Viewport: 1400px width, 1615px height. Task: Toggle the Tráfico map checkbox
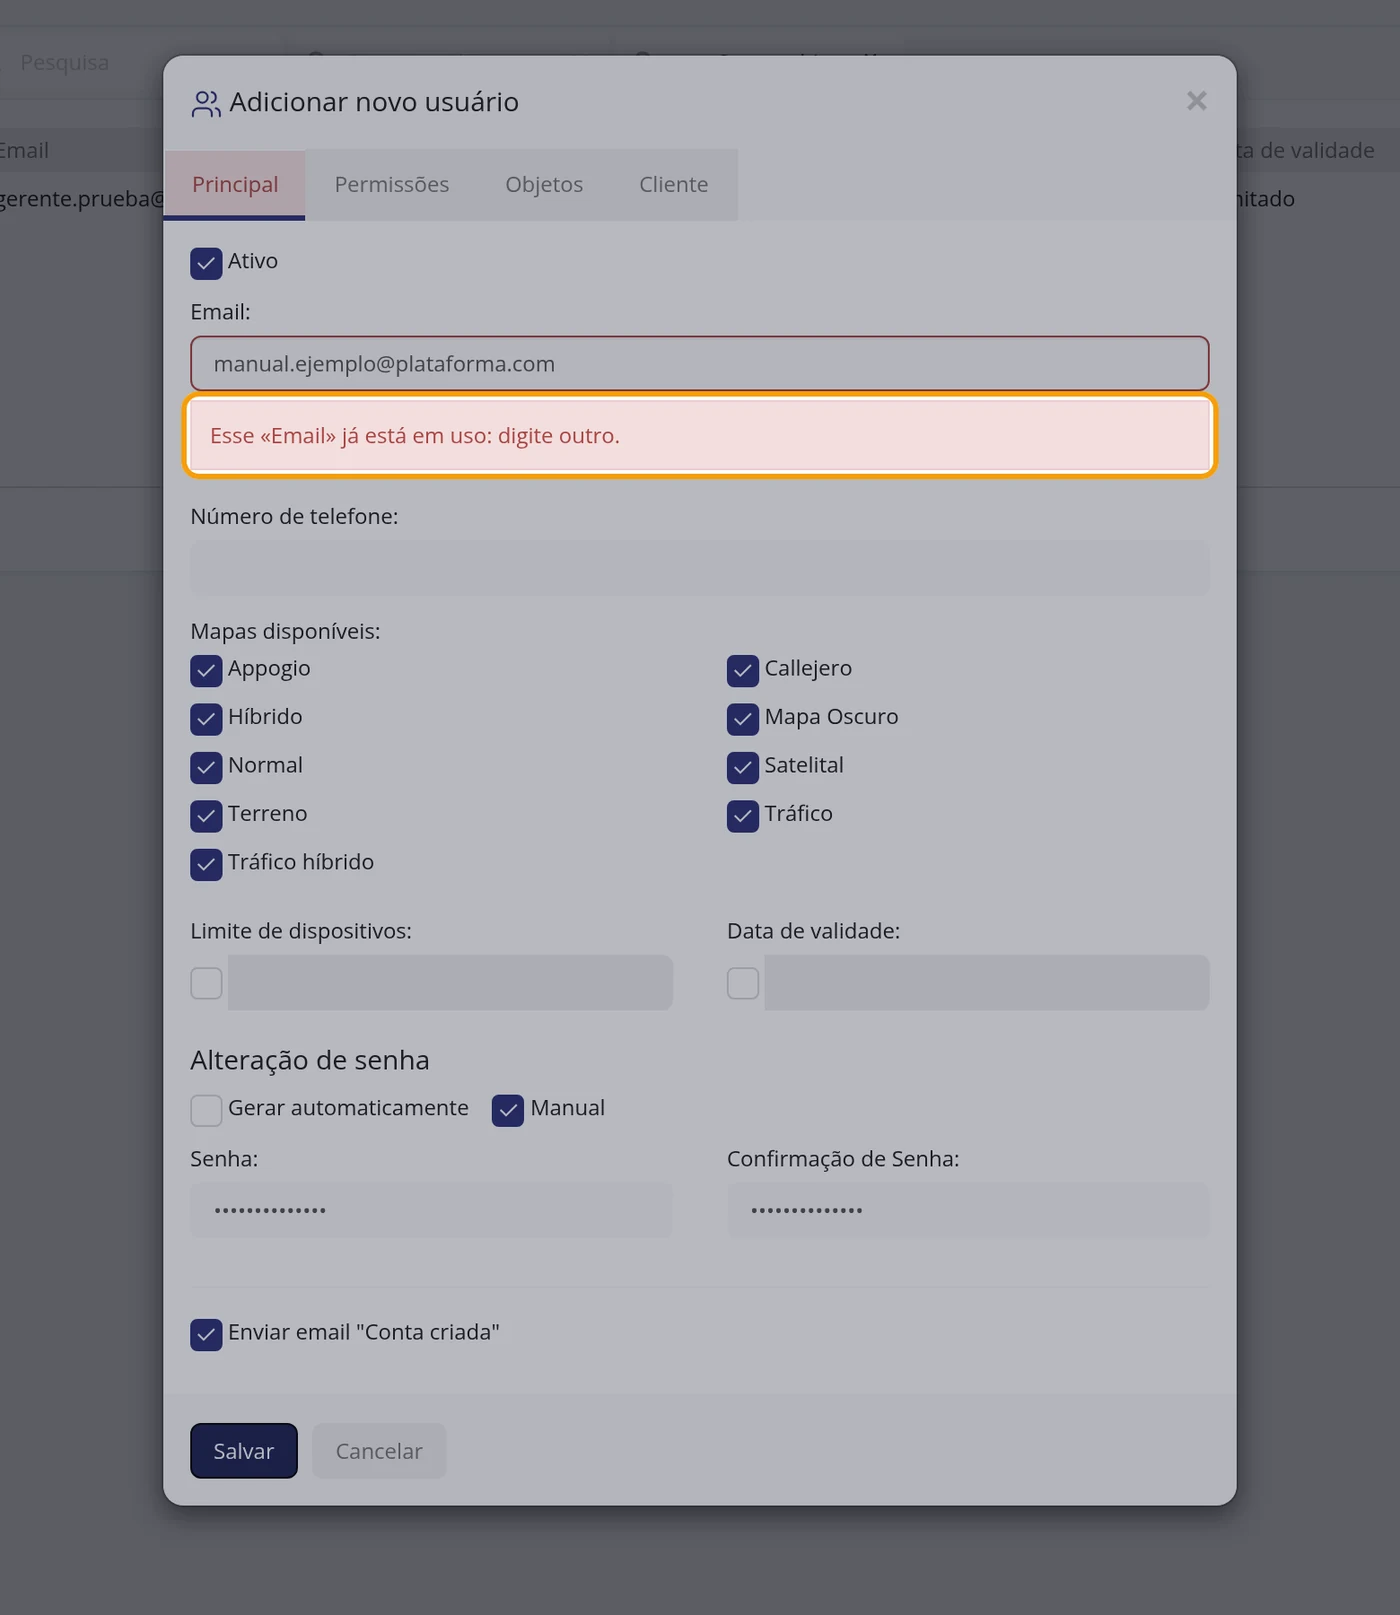(743, 815)
